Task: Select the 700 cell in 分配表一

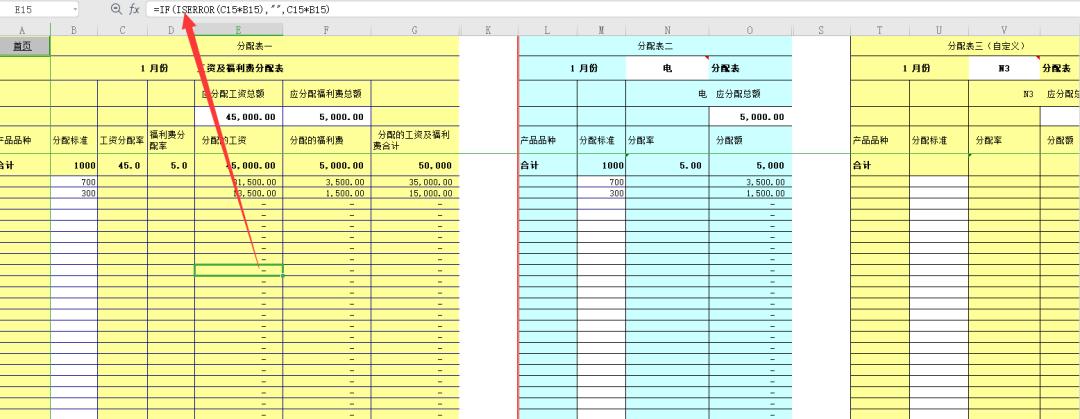Action: coord(74,182)
